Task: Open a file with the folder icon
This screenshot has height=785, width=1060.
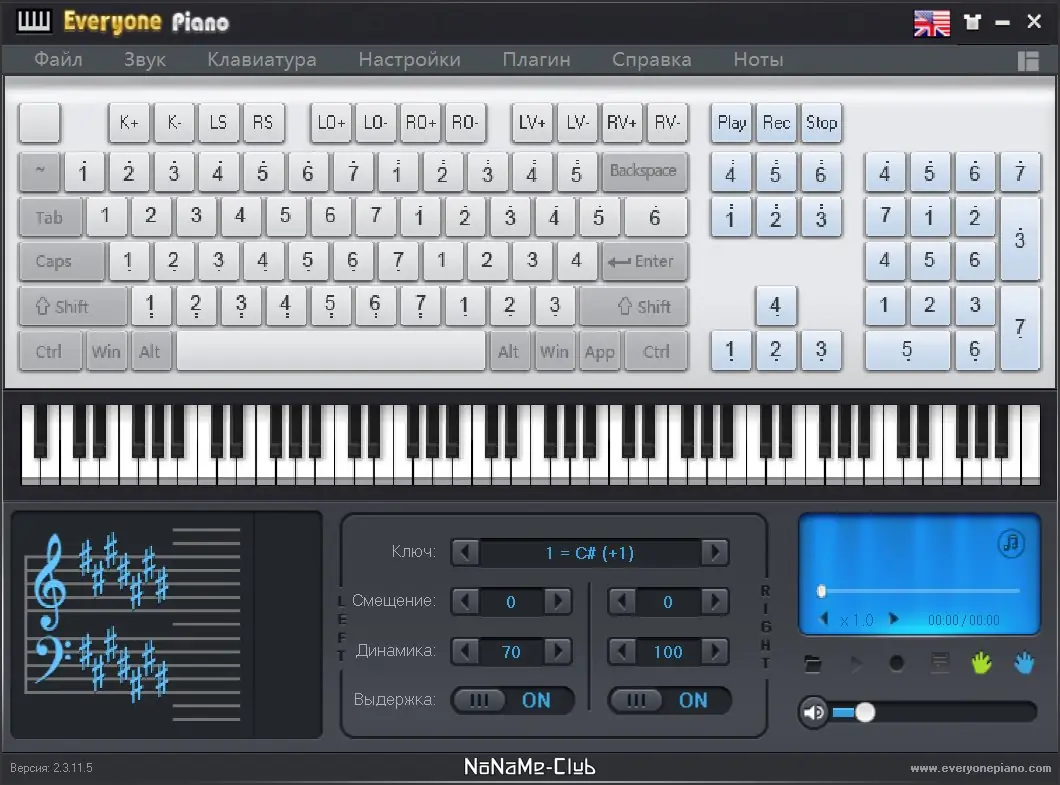Action: 813,664
